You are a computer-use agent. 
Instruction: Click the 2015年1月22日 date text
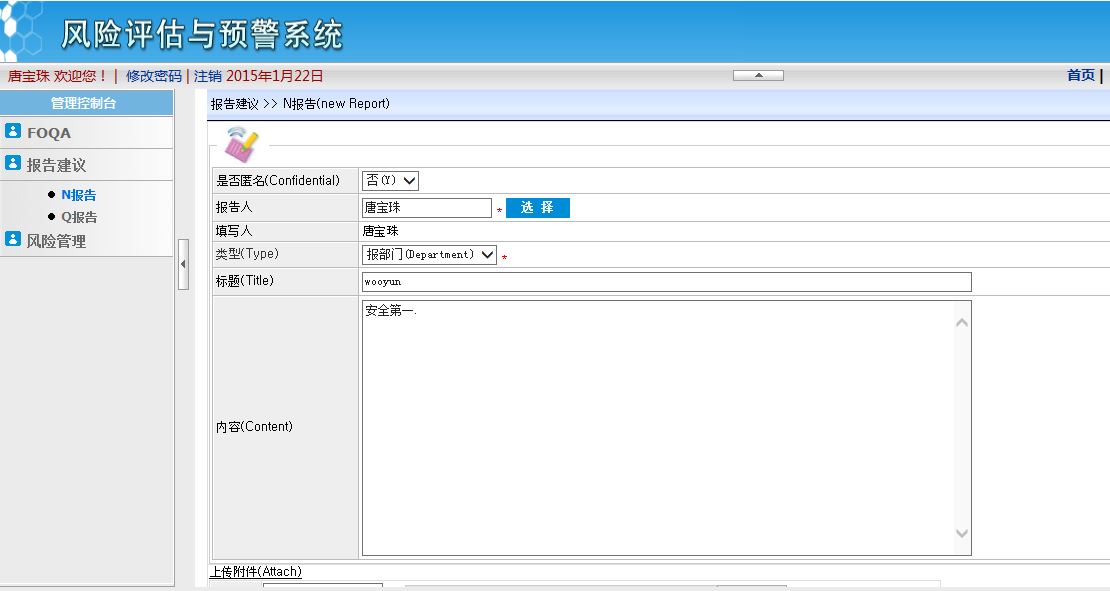[275, 76]
